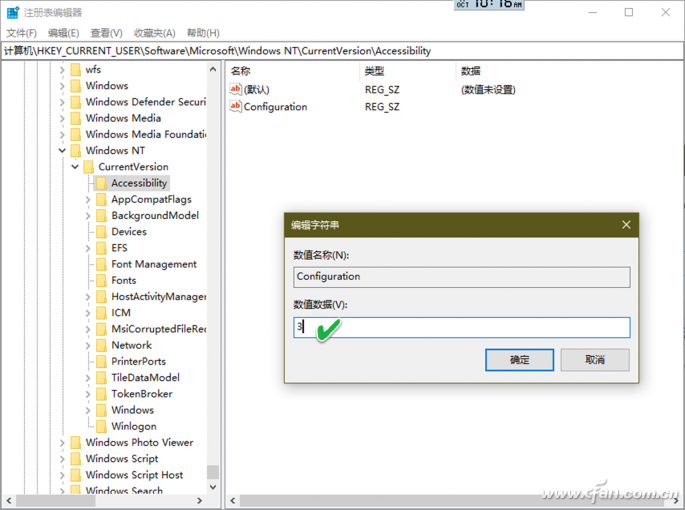This screenshot has height=510, width=685.
Task: Click the EFS folder icon
Action: (101, 248)
